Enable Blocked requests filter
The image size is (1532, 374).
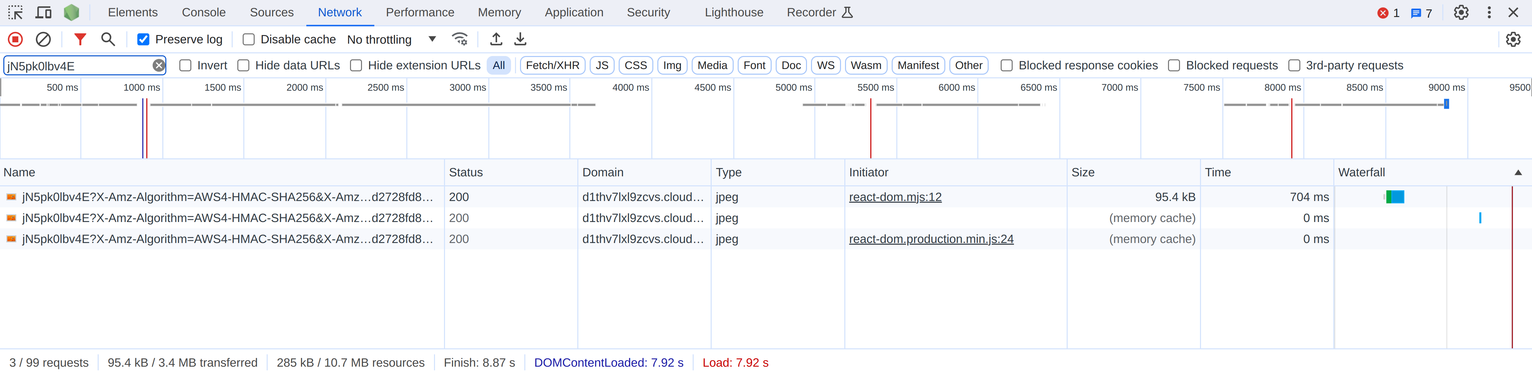pos(1174,65)
